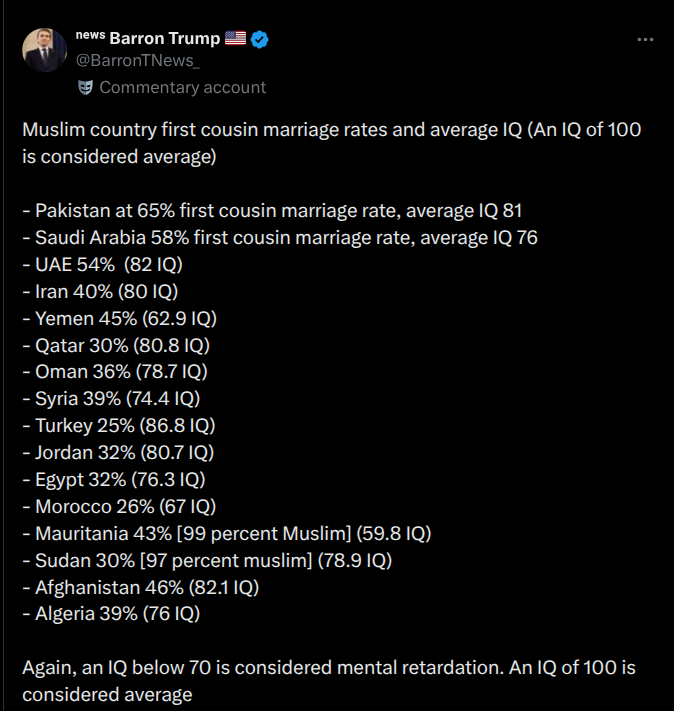Open the profile picture avatar

pos(44,50)
